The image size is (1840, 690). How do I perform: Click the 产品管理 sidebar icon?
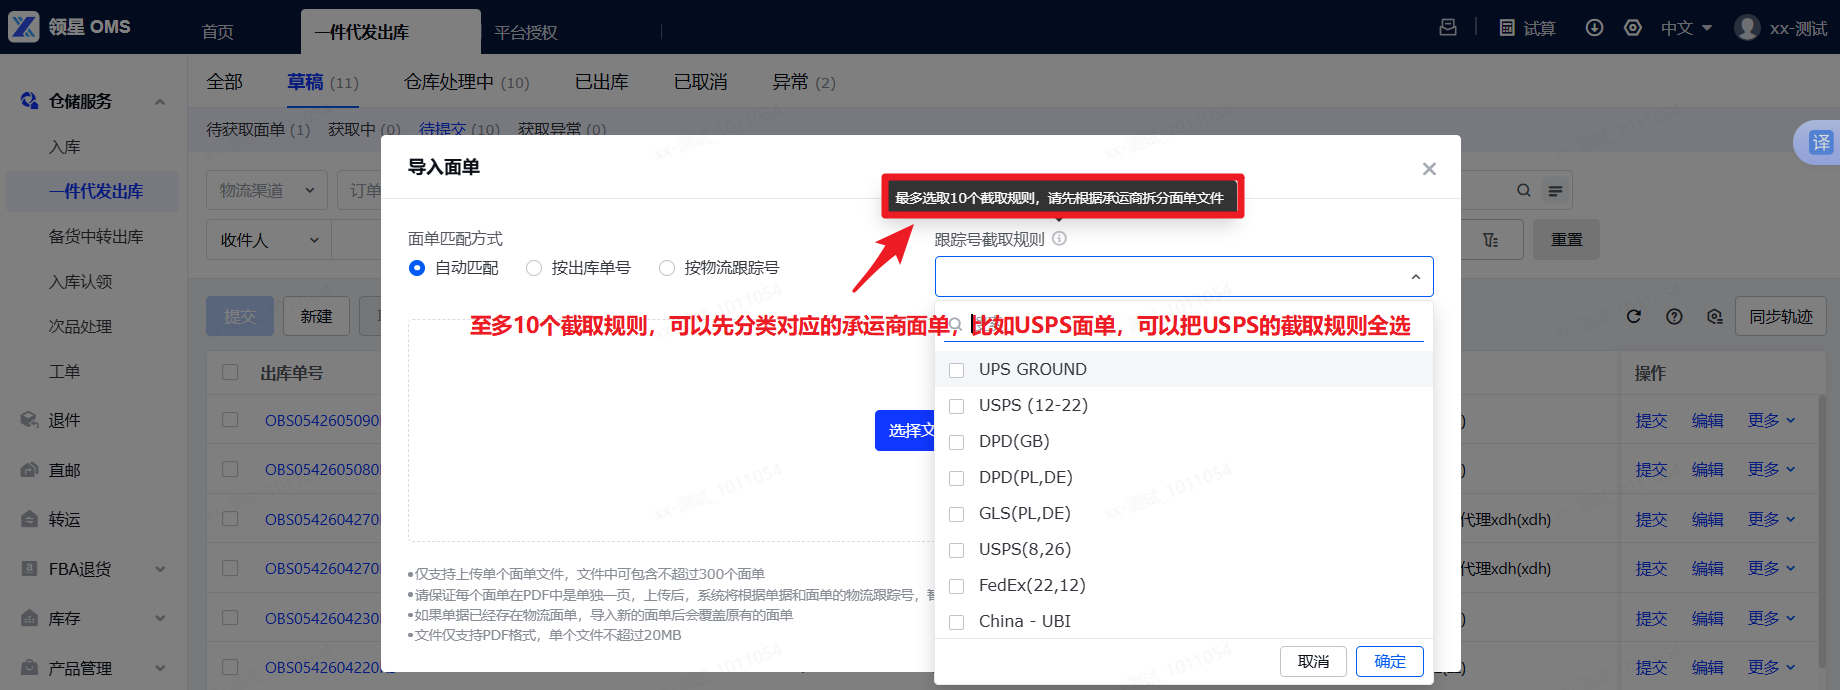[x=30, y=668]
